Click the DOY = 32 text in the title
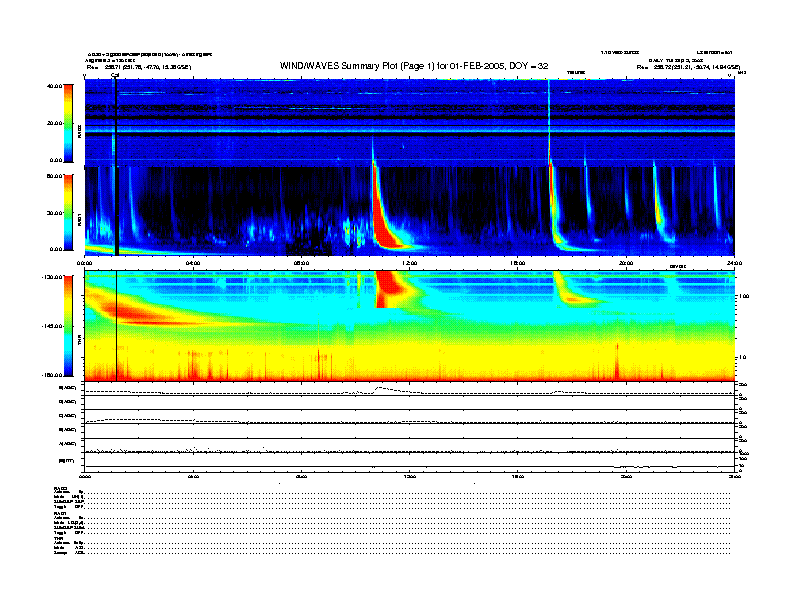The height and width of the screenshot is (612, 792). tap(529, 66)
